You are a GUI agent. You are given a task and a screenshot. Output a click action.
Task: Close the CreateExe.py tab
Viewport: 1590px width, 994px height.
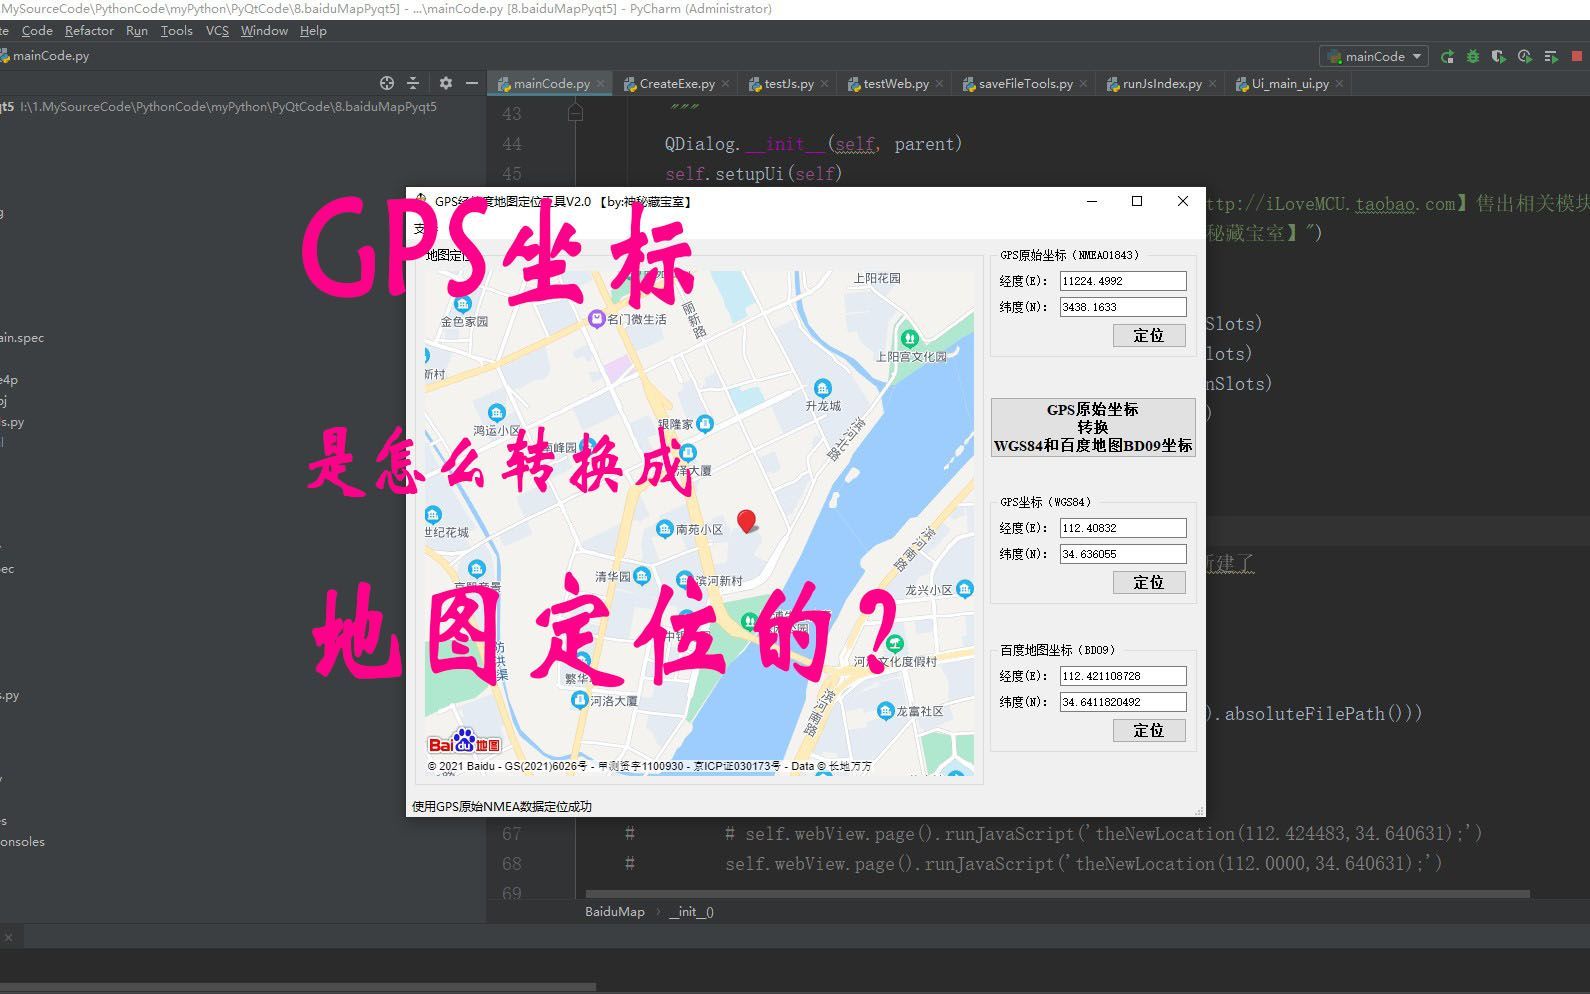pos(726,84)
